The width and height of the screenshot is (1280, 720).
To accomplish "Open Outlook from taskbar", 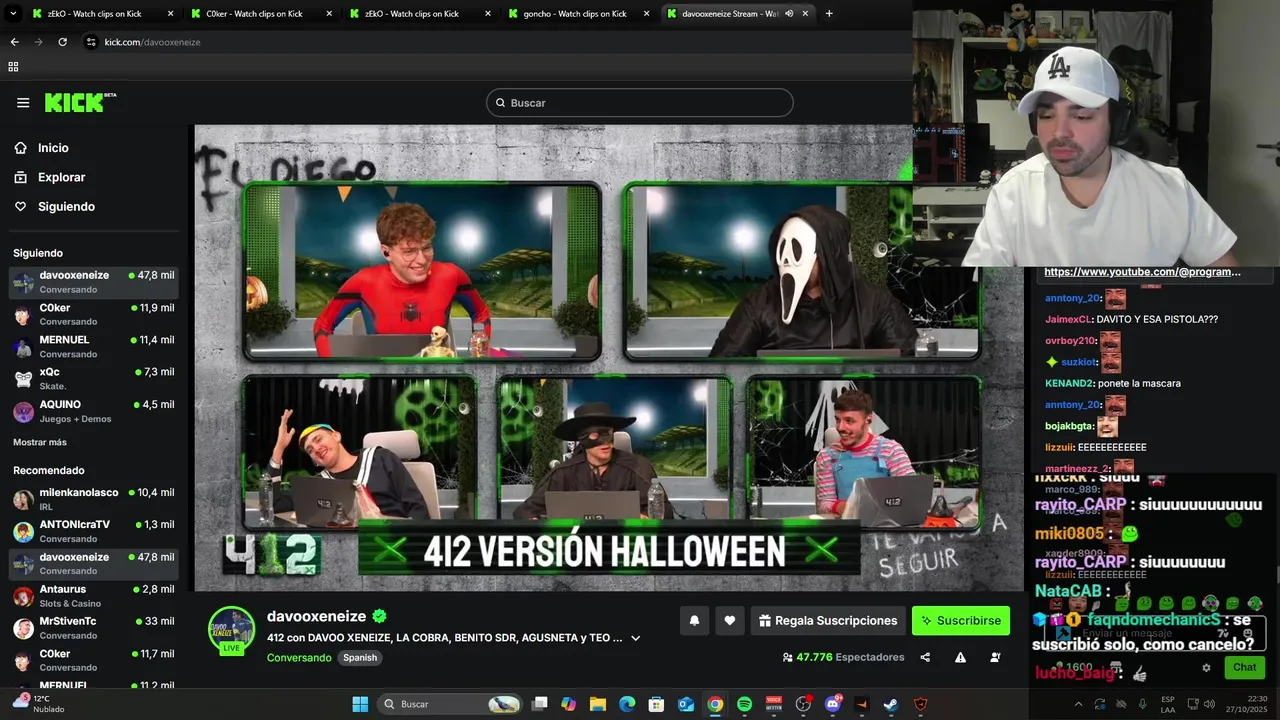I will (686, 704).
